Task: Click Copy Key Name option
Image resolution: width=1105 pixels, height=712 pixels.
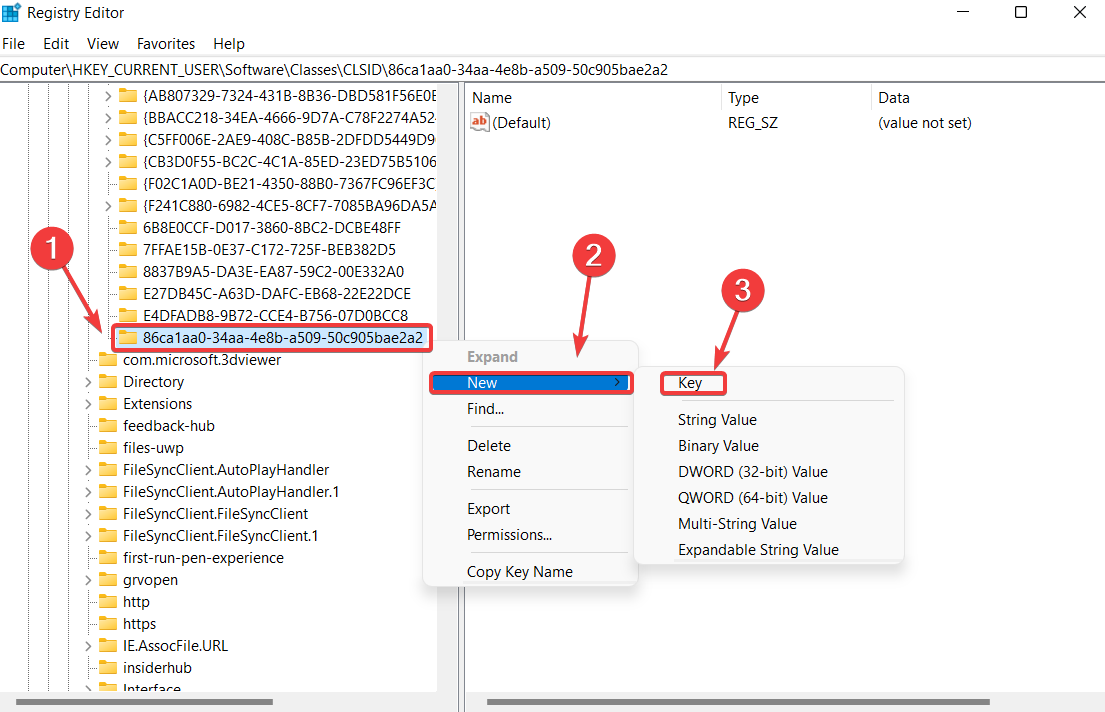Action: 519,571
